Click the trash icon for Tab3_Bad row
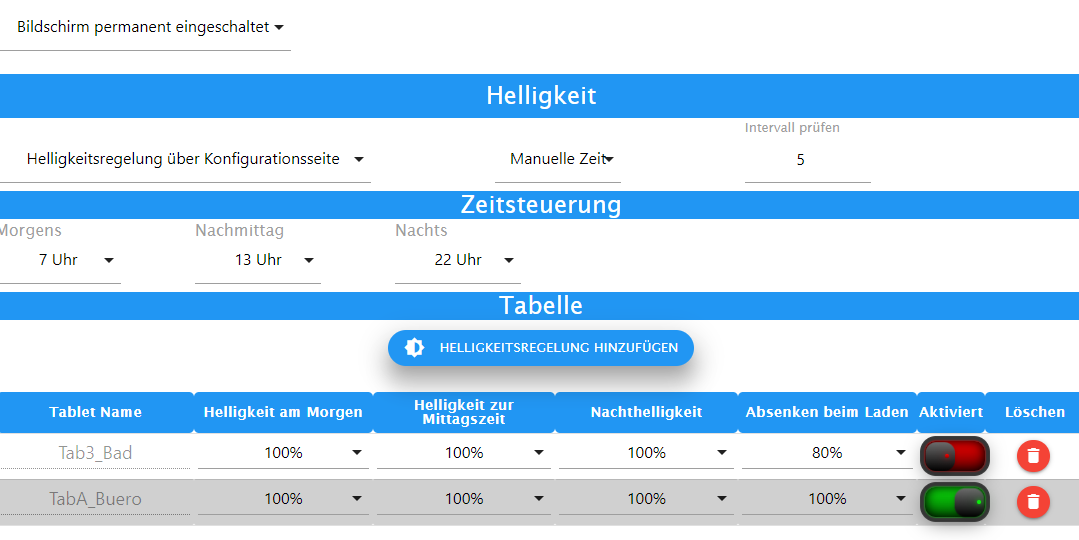This screenshot has width=1079, height=540. [x=1033, y=455]
